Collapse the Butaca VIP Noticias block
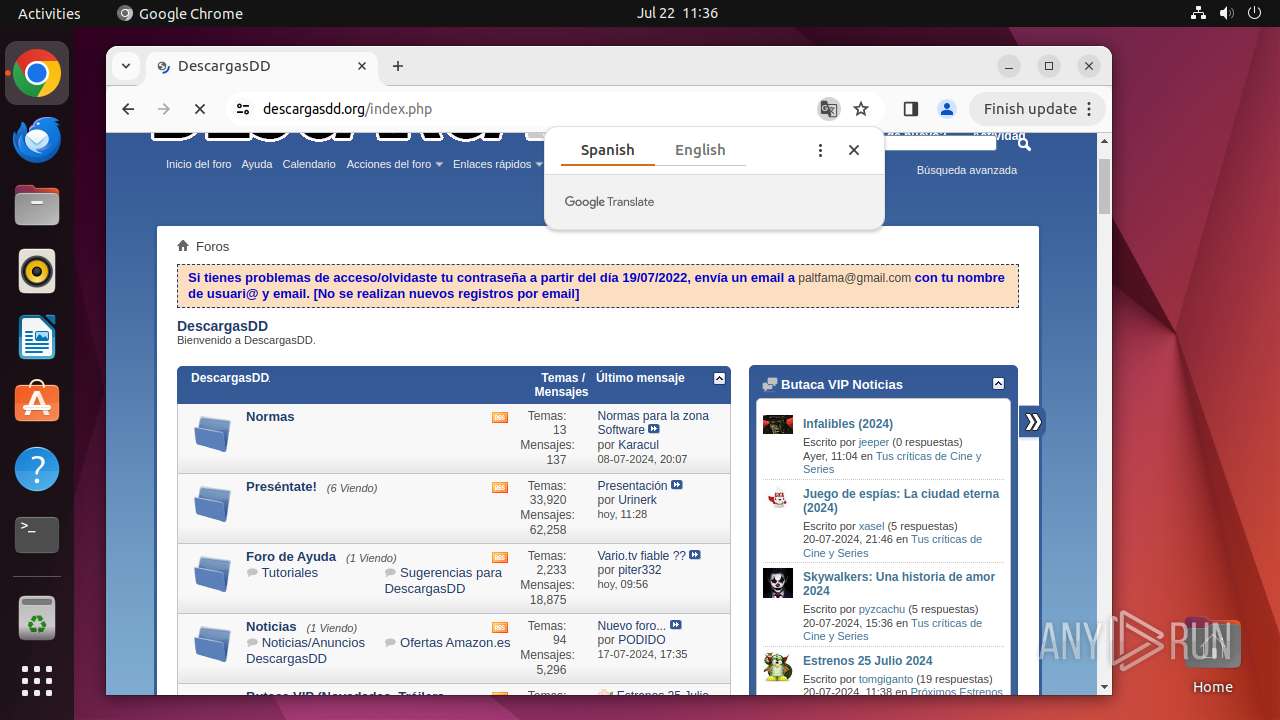1280x720 pixels. tap(998, 384)
